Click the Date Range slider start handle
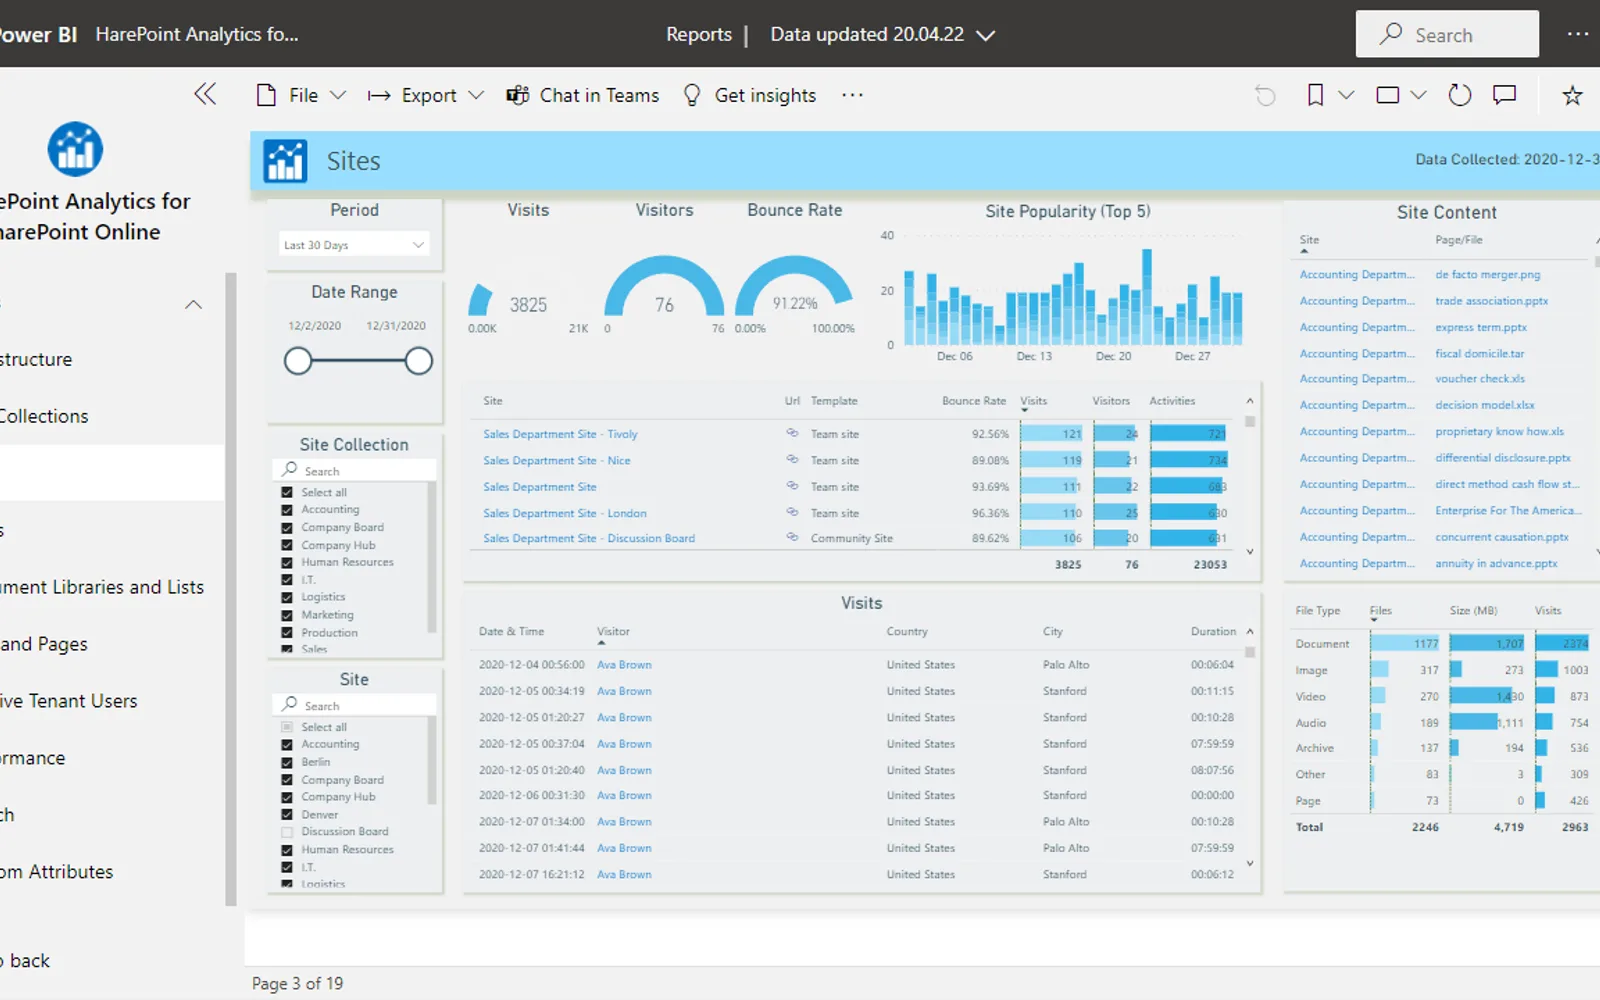 click(x=298, y=361)
